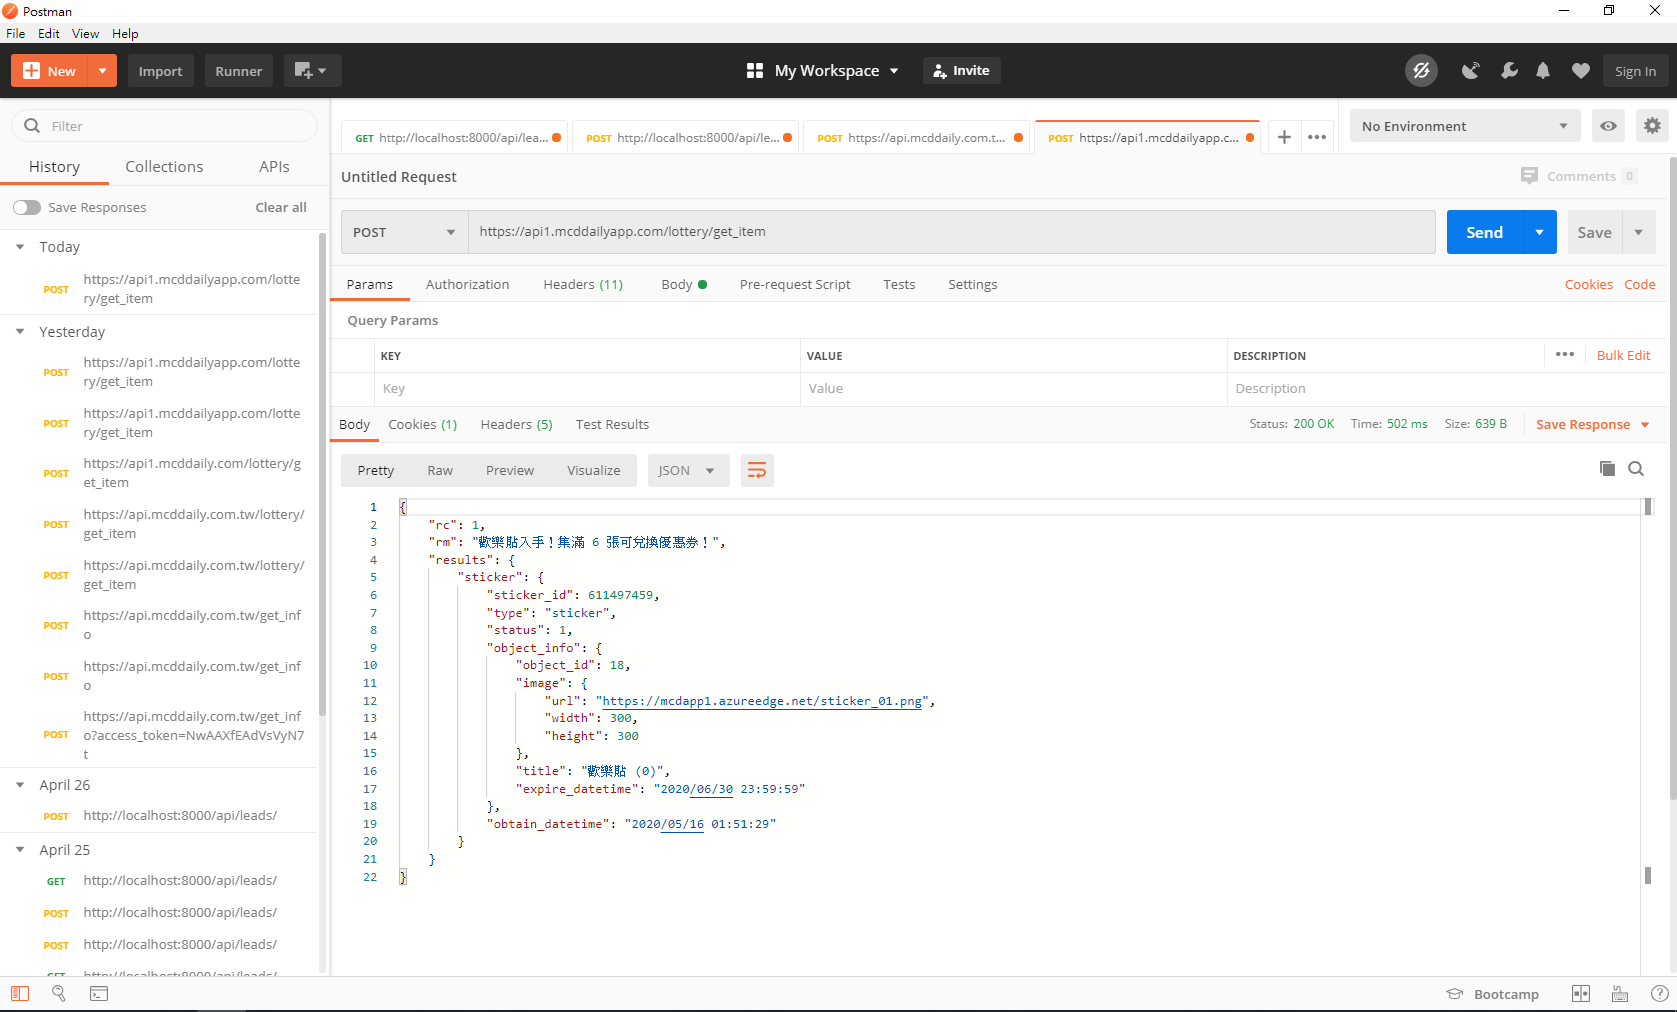Open notifications bell icon
The image size is (1677, 1012).
(1543, 71)
